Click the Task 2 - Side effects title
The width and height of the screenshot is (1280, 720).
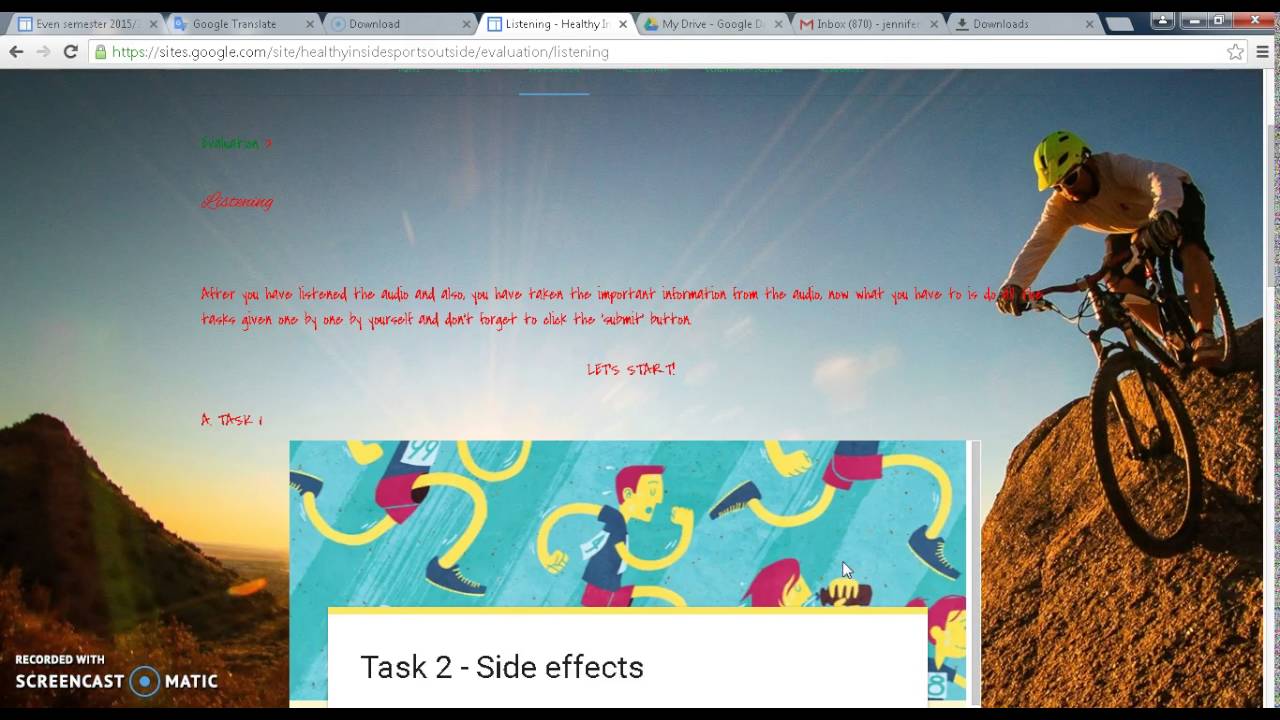coord(502,667)
